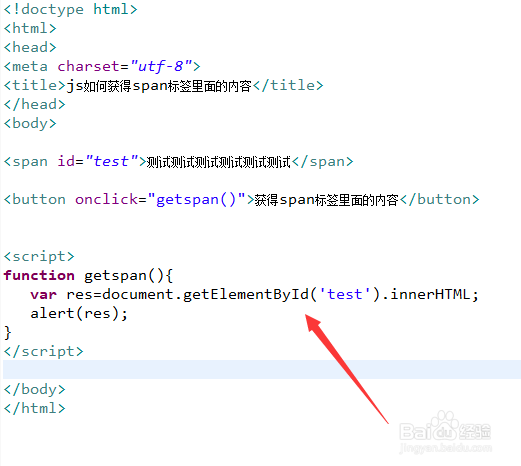Viewport: 521px width, 466px height.
Task: Click the title text js如何获得span标签里面的内容
Action: 159,86
